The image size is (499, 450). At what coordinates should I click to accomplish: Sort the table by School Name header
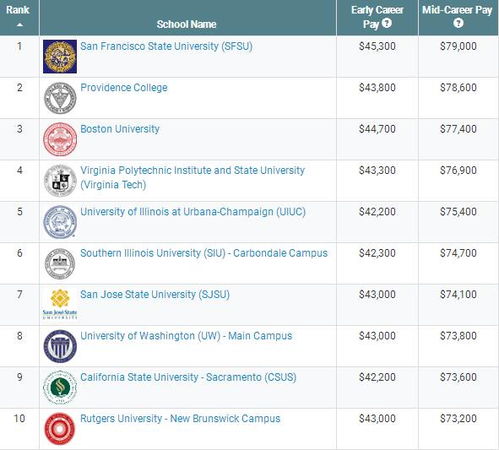(186, 24)
